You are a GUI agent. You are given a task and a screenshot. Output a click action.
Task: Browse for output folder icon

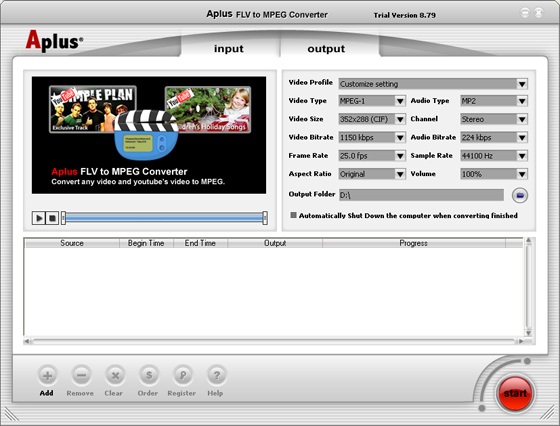click(520, 195)
